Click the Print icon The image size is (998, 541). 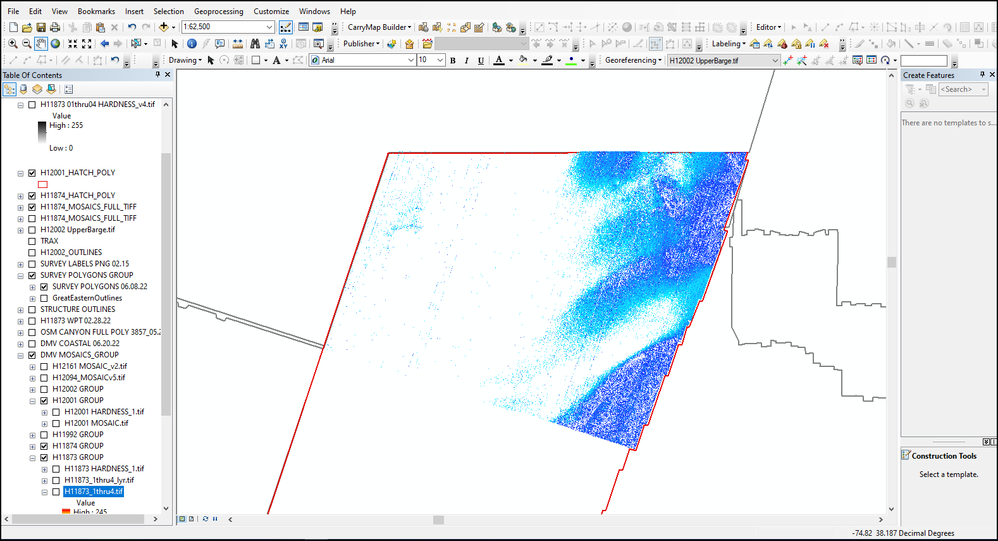tap(55, 27)
